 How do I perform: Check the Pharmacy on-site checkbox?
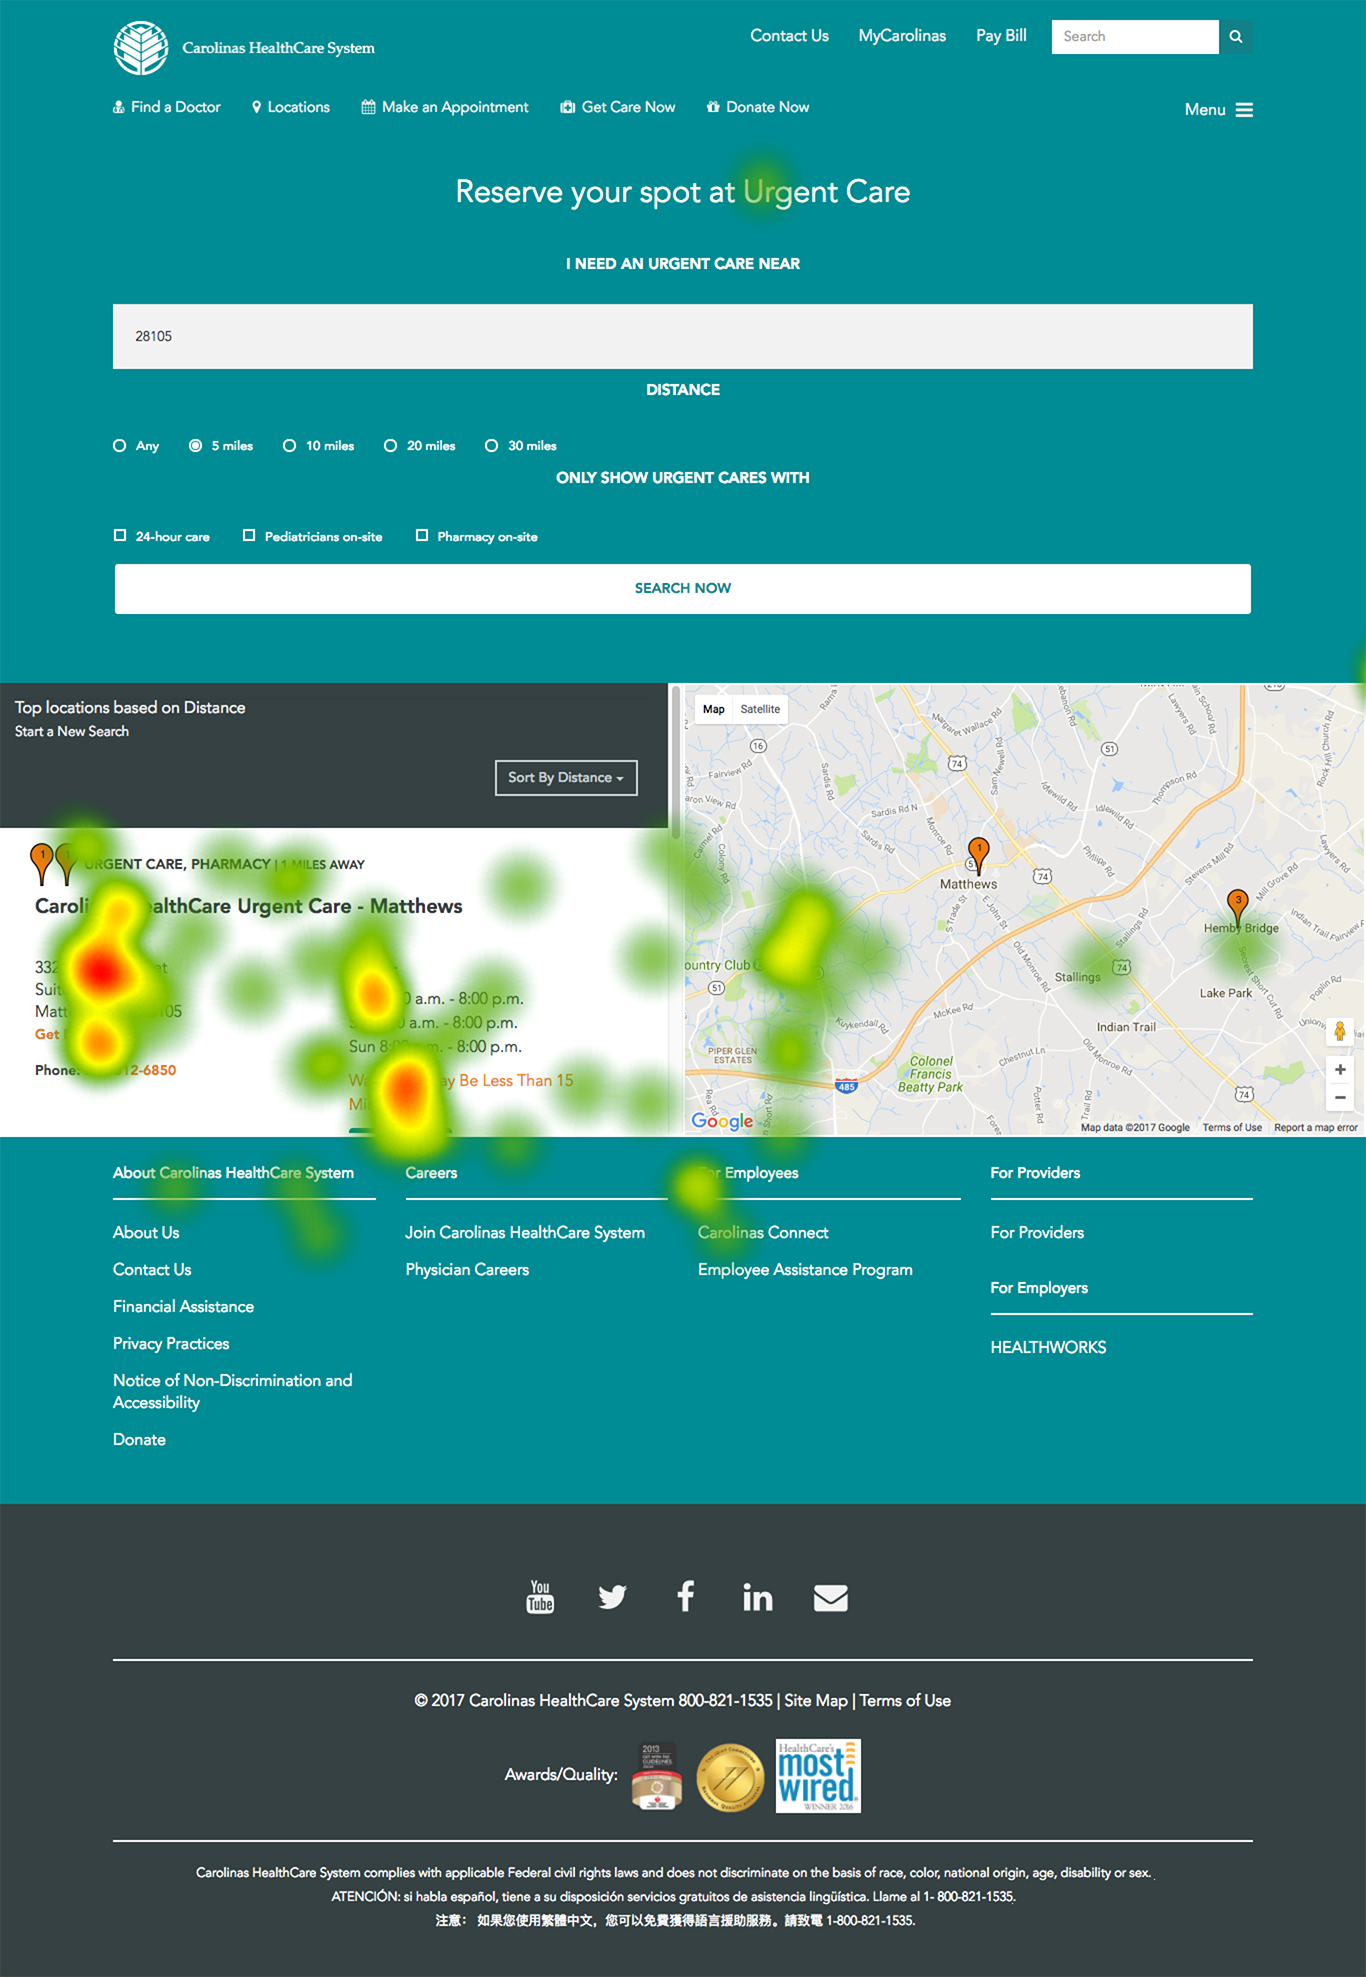[422, 536]
